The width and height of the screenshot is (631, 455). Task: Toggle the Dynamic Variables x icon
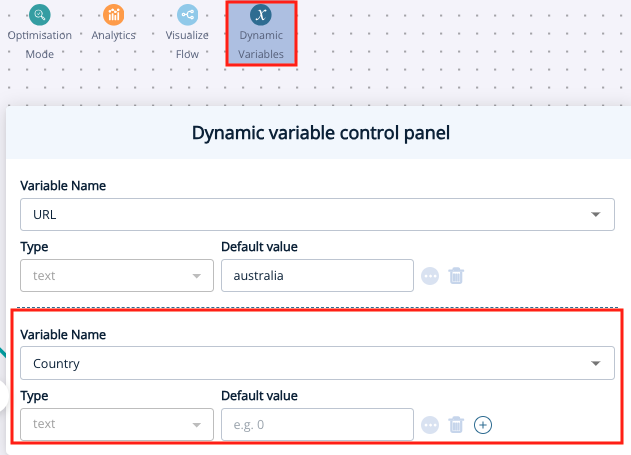tap(261, 15)
